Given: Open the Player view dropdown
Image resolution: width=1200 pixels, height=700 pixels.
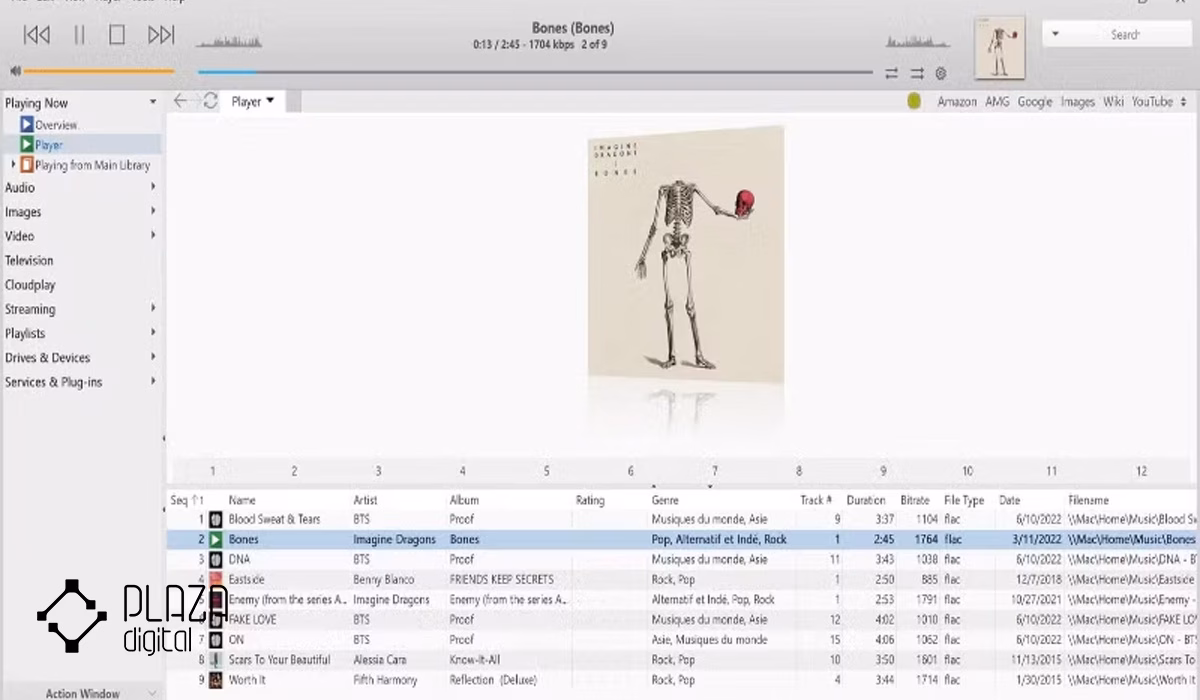Looking at the screenshot, I should point(253,101).
